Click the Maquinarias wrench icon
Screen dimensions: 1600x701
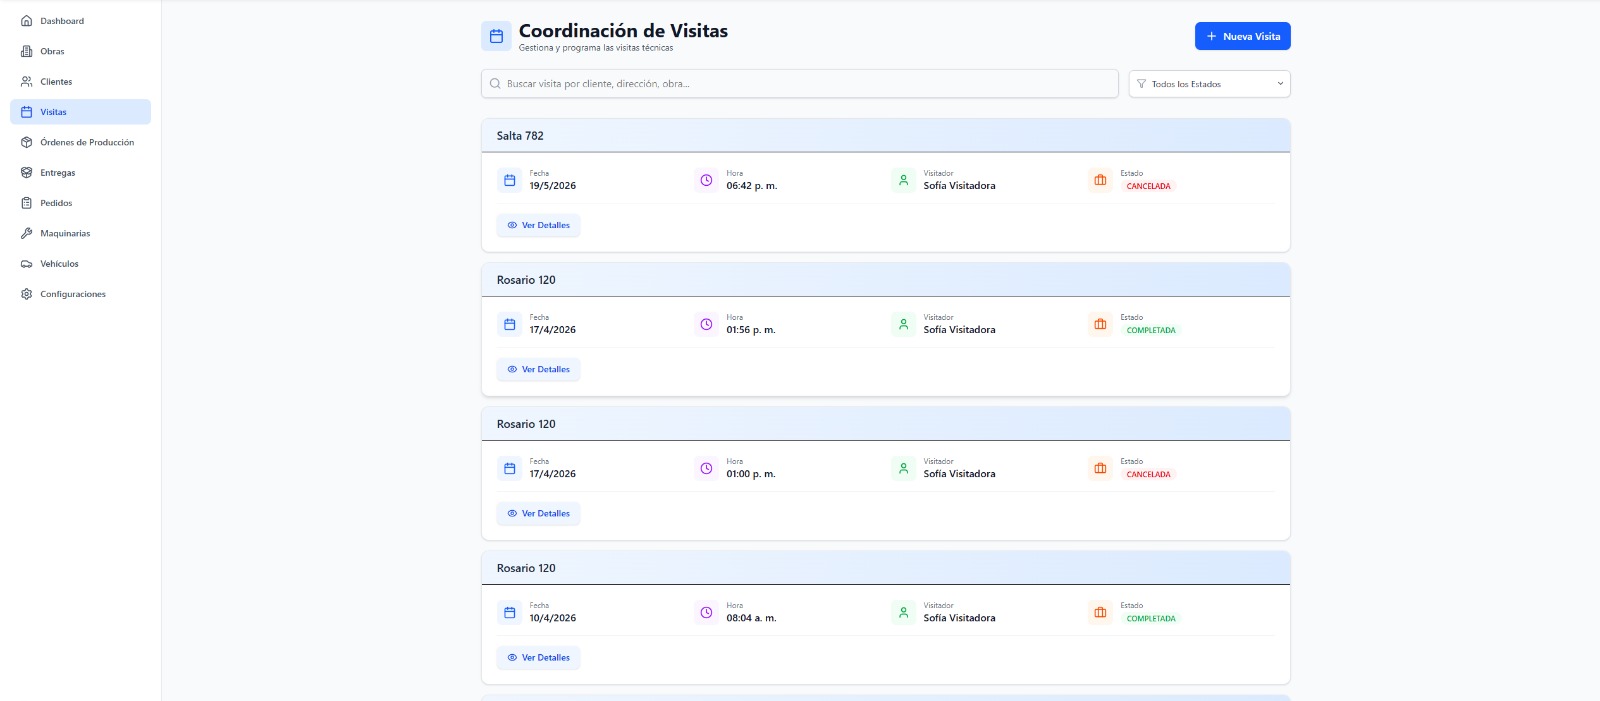[27, 233]
